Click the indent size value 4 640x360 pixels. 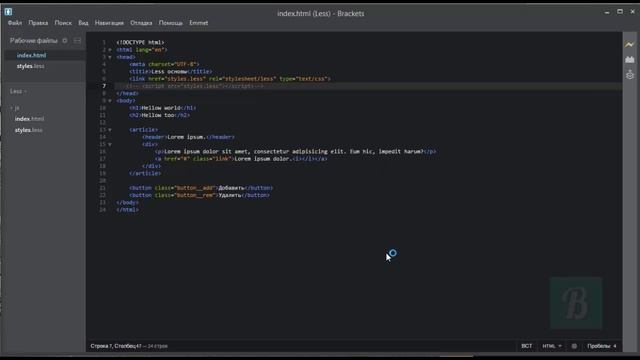[x=615, y=346]
